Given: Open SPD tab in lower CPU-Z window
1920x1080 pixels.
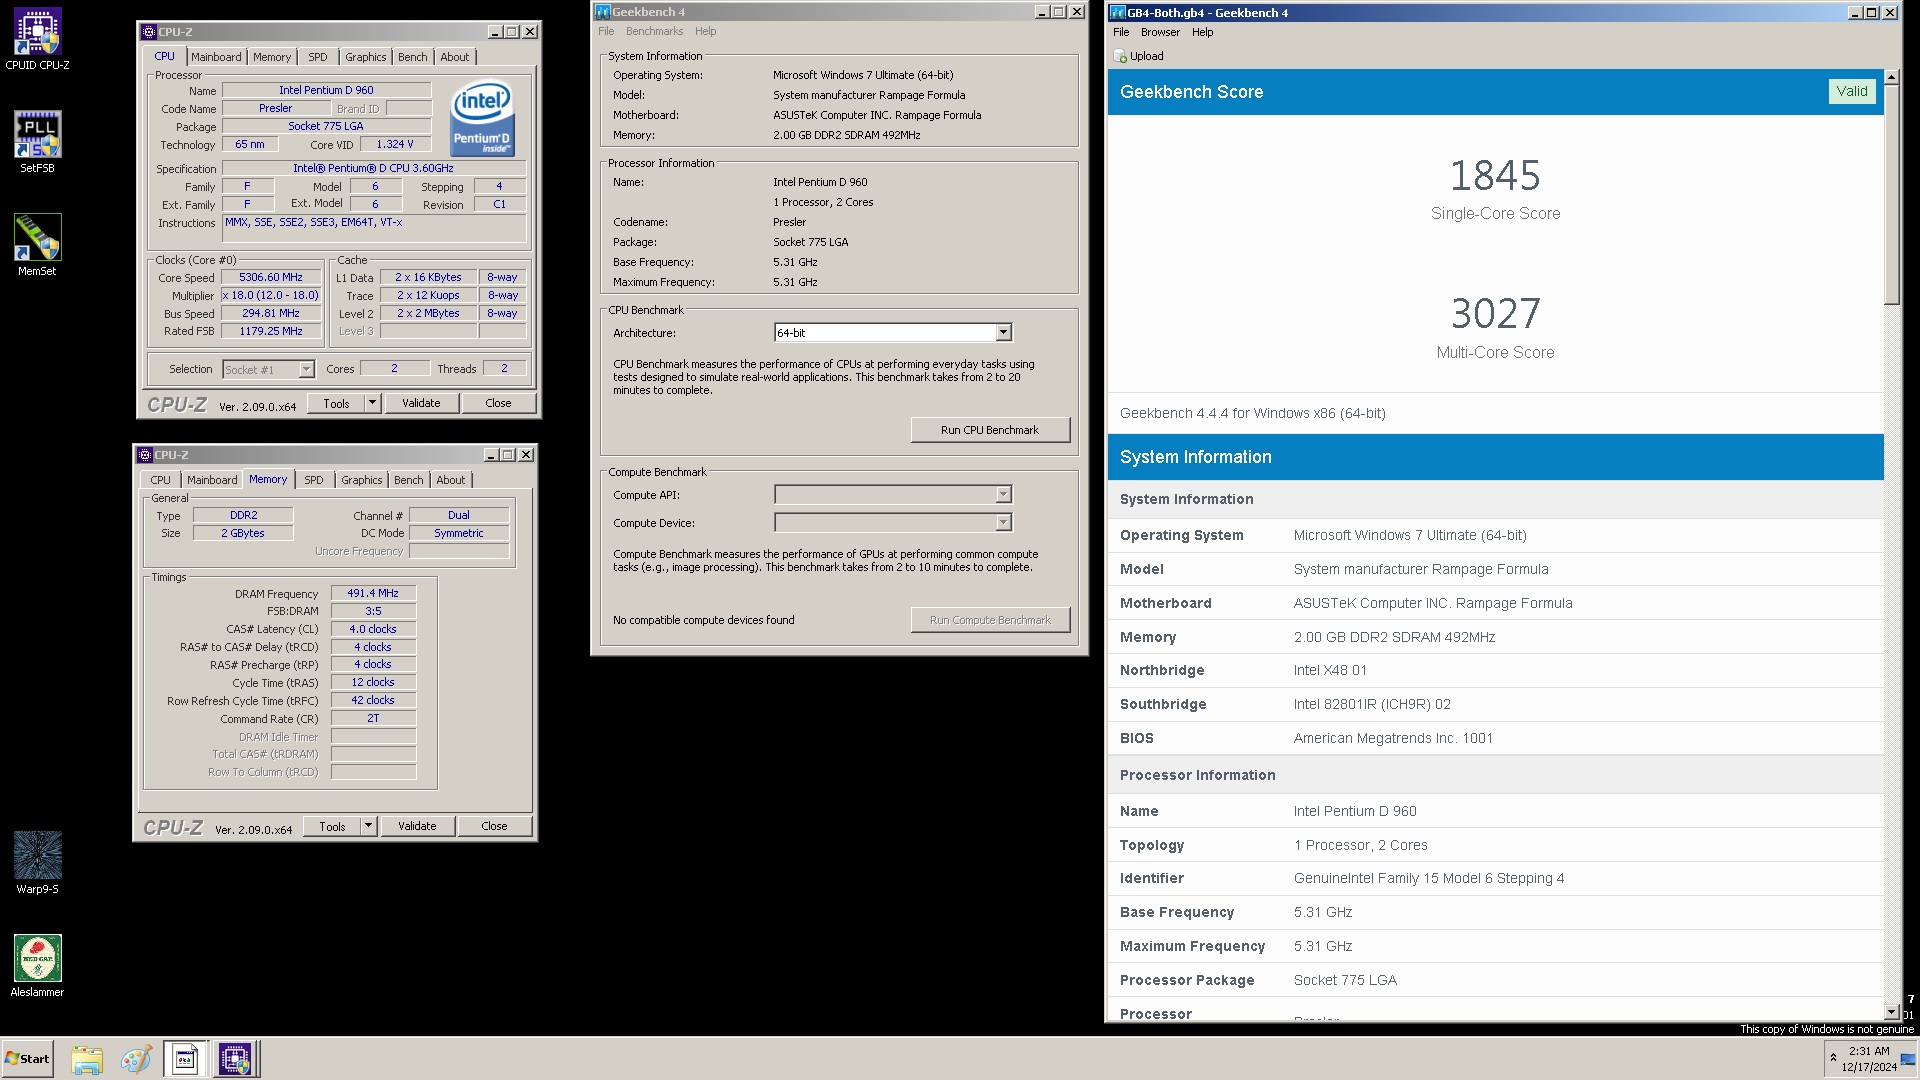Looking at the screenshot, I should click(x=314, y=480).
